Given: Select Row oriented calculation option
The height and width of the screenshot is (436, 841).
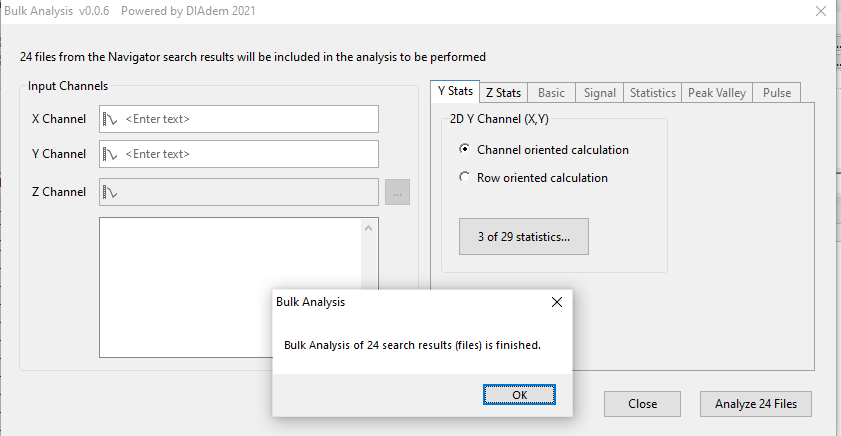Looking at the screenshot, I should click(464, 178).
